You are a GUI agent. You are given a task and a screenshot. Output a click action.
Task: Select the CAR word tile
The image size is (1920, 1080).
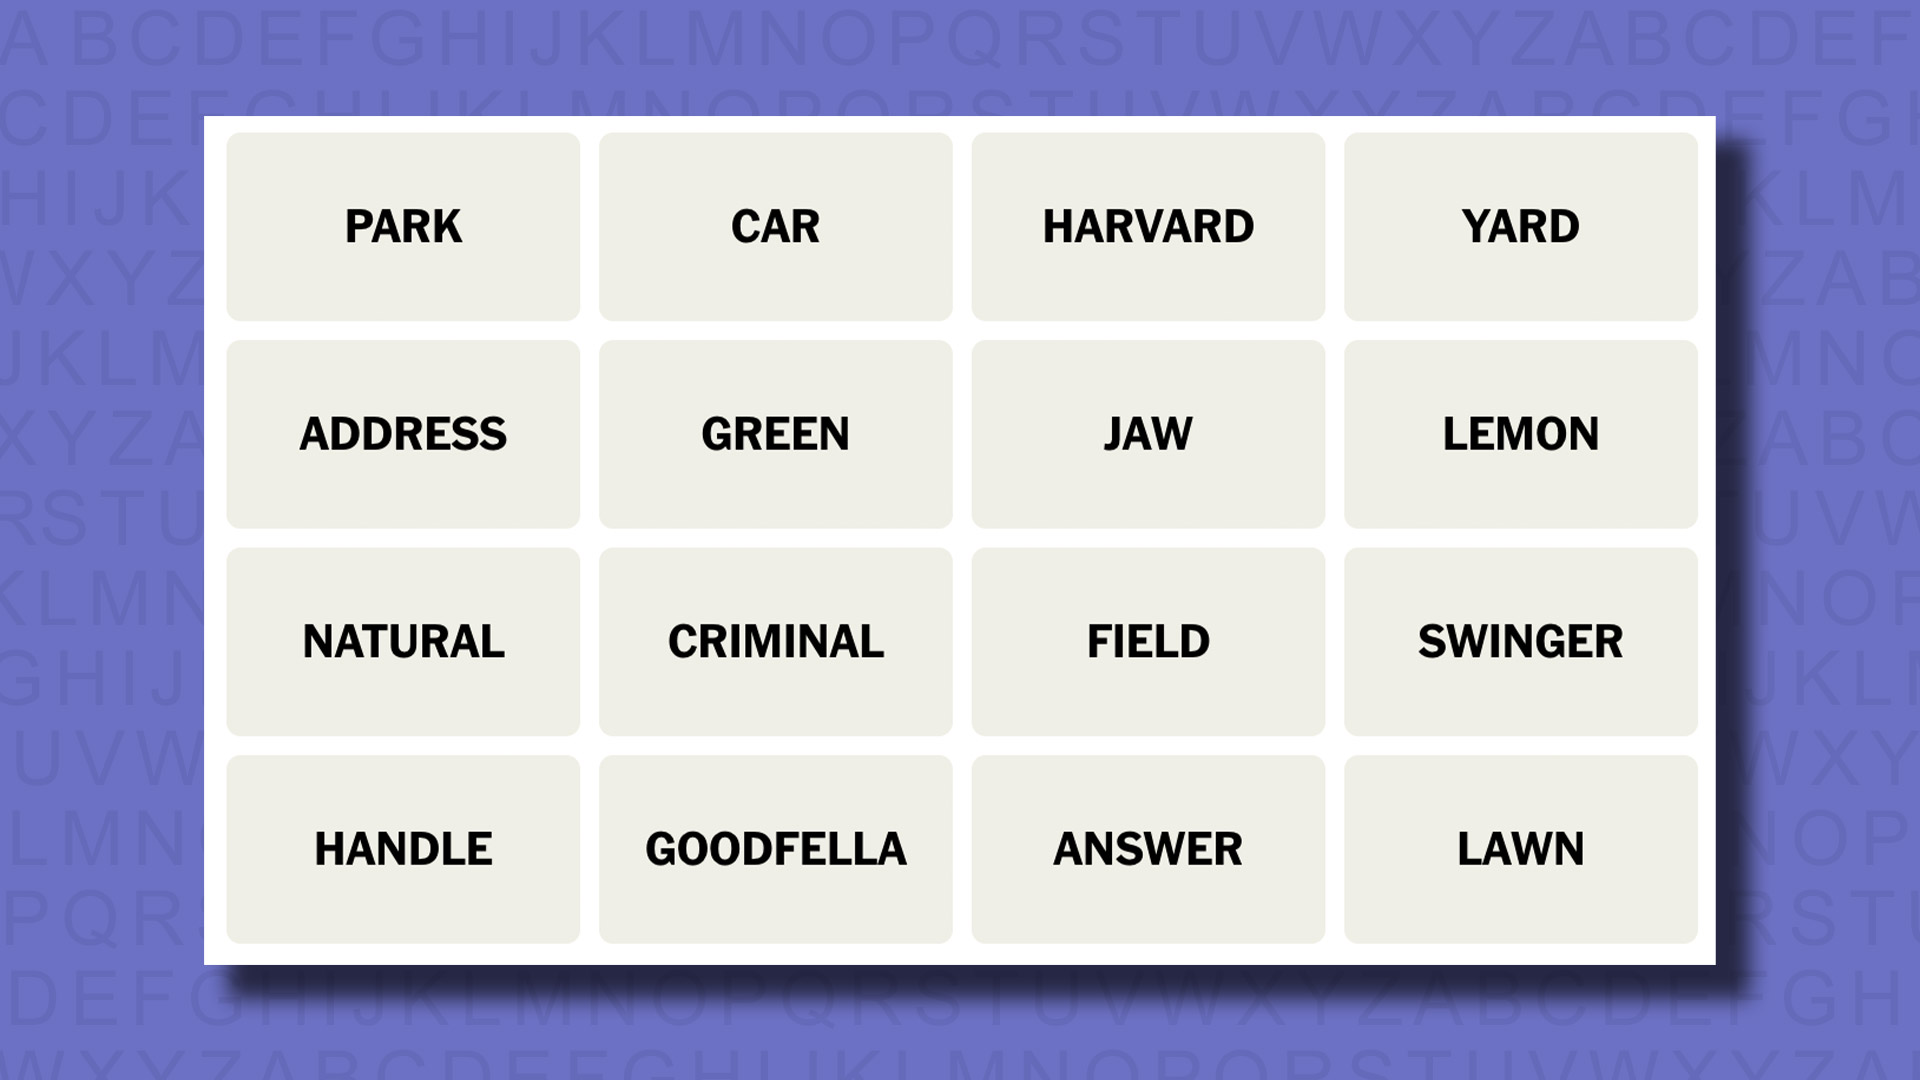pos(774,225)
